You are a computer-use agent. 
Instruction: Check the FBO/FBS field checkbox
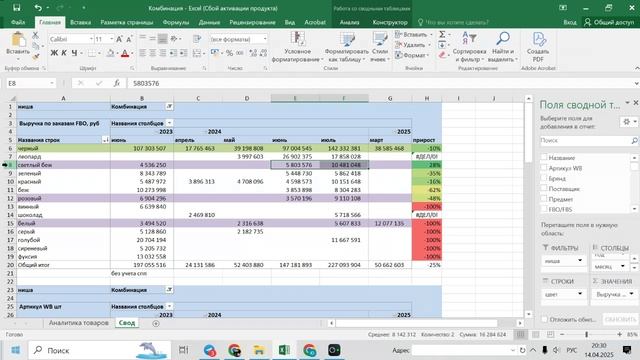tap(544, 209)
